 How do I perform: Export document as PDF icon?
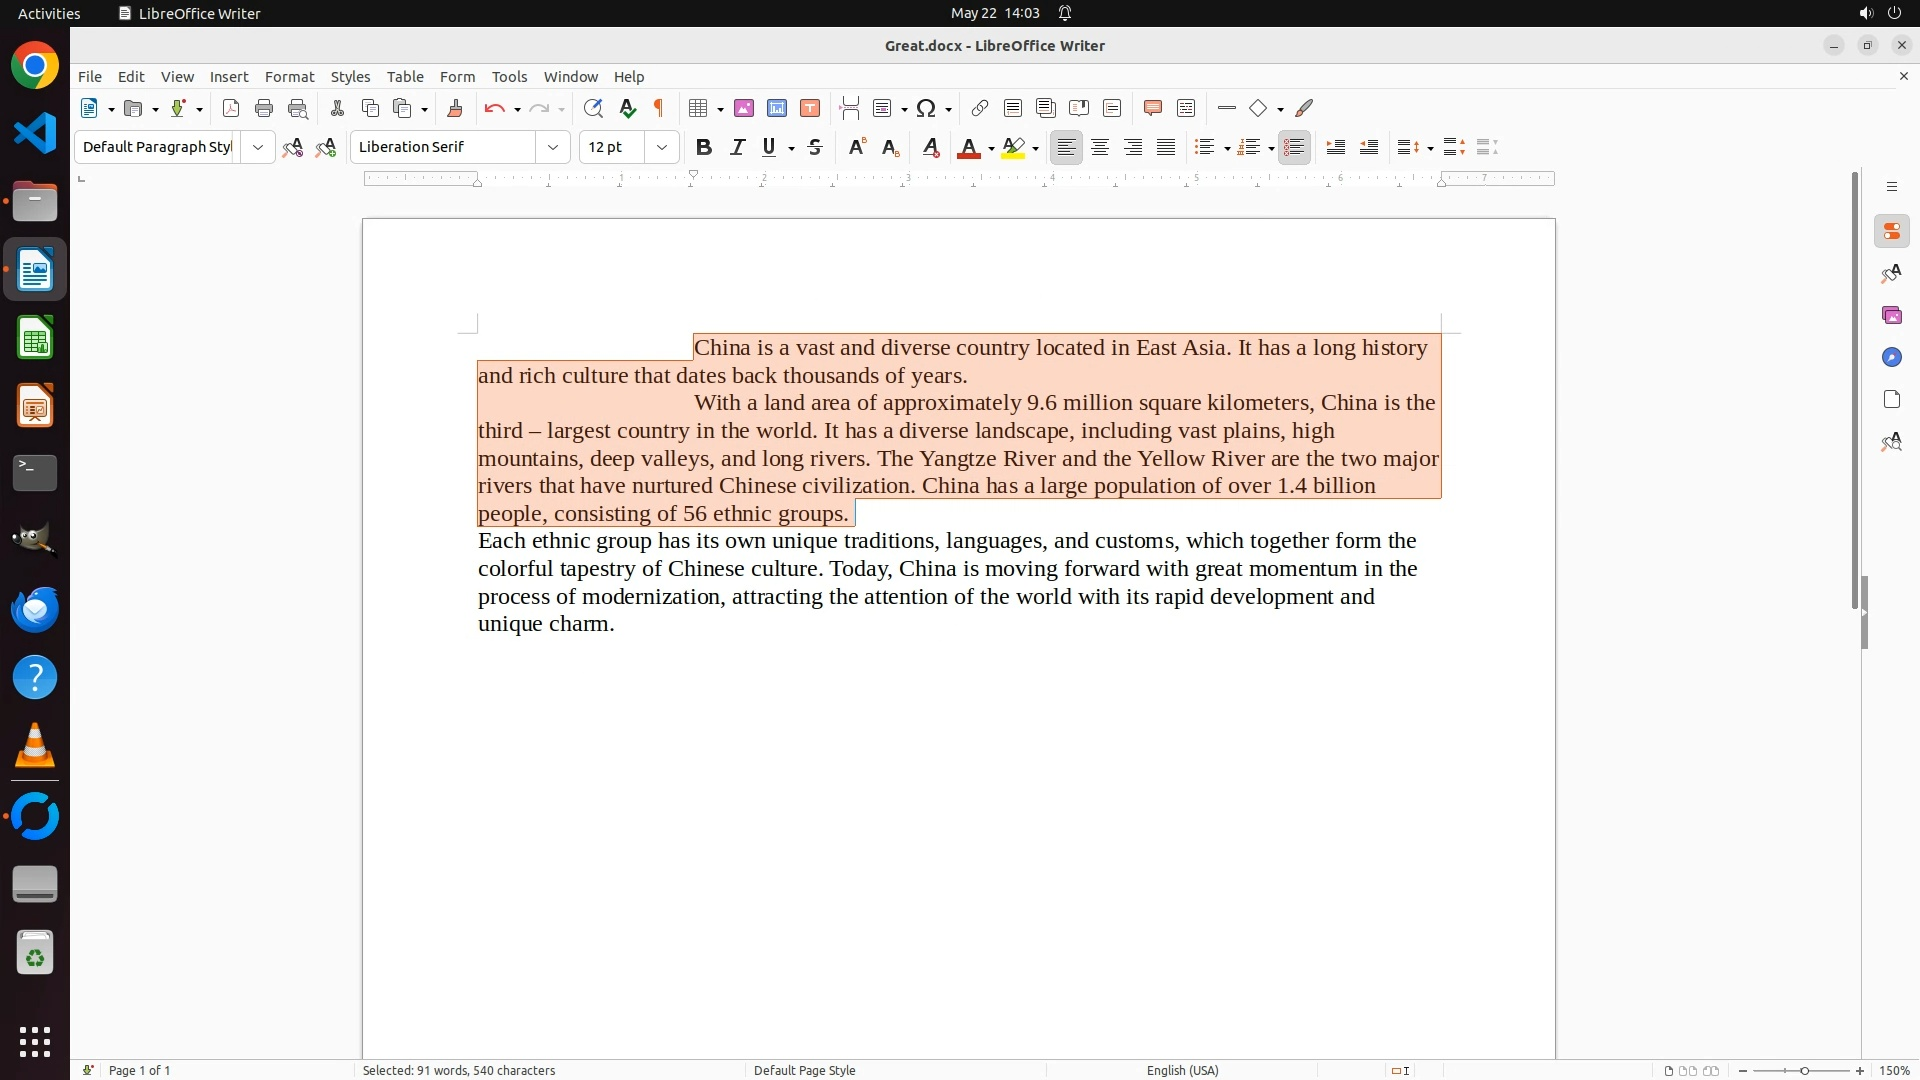coord(231,109)
